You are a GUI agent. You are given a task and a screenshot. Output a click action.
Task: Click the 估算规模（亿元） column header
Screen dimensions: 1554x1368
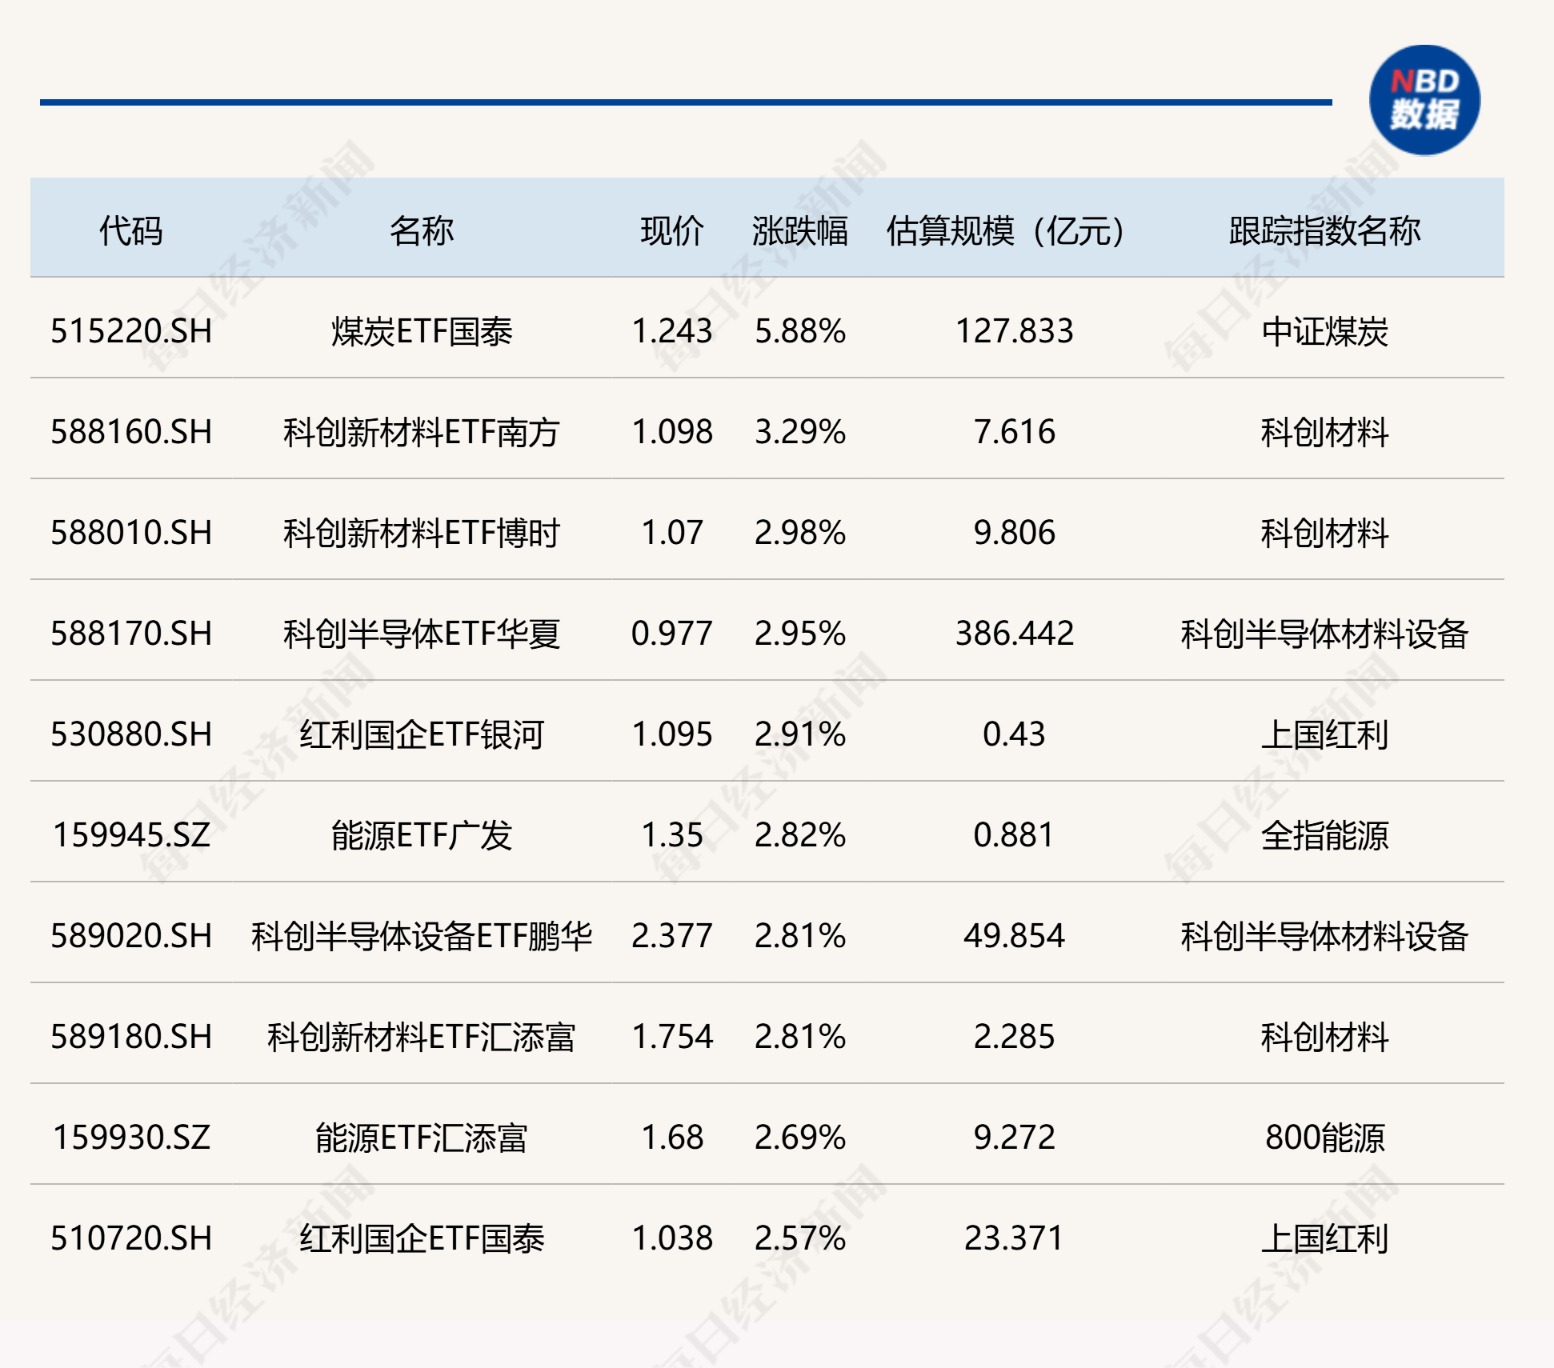(x=1006, y=231)
